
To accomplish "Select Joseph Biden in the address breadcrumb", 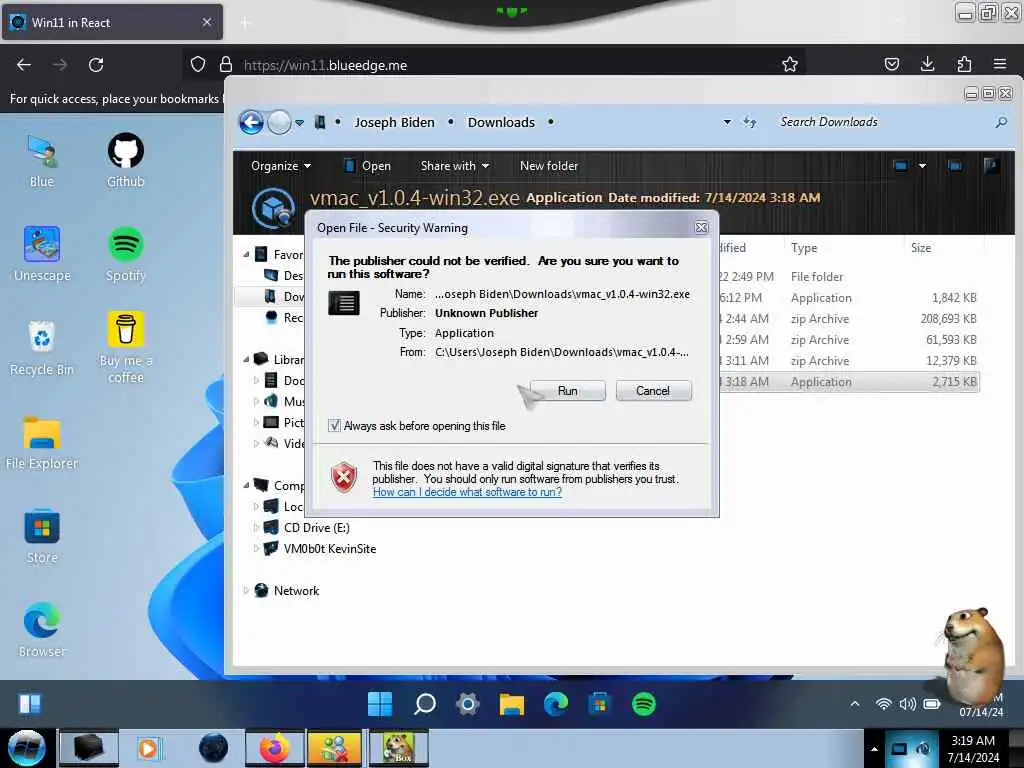I will coord(394,122).
